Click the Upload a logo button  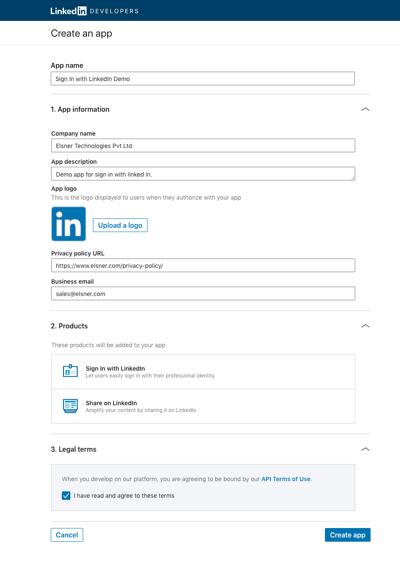(120, 225)
